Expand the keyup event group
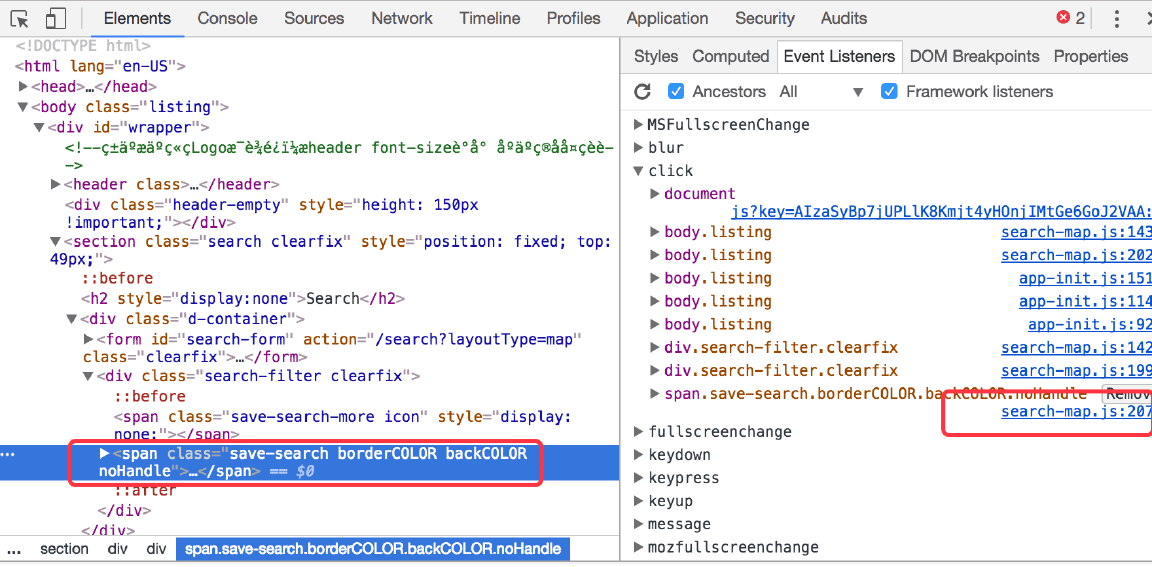 pyautogui.click(x=638, y=501)
